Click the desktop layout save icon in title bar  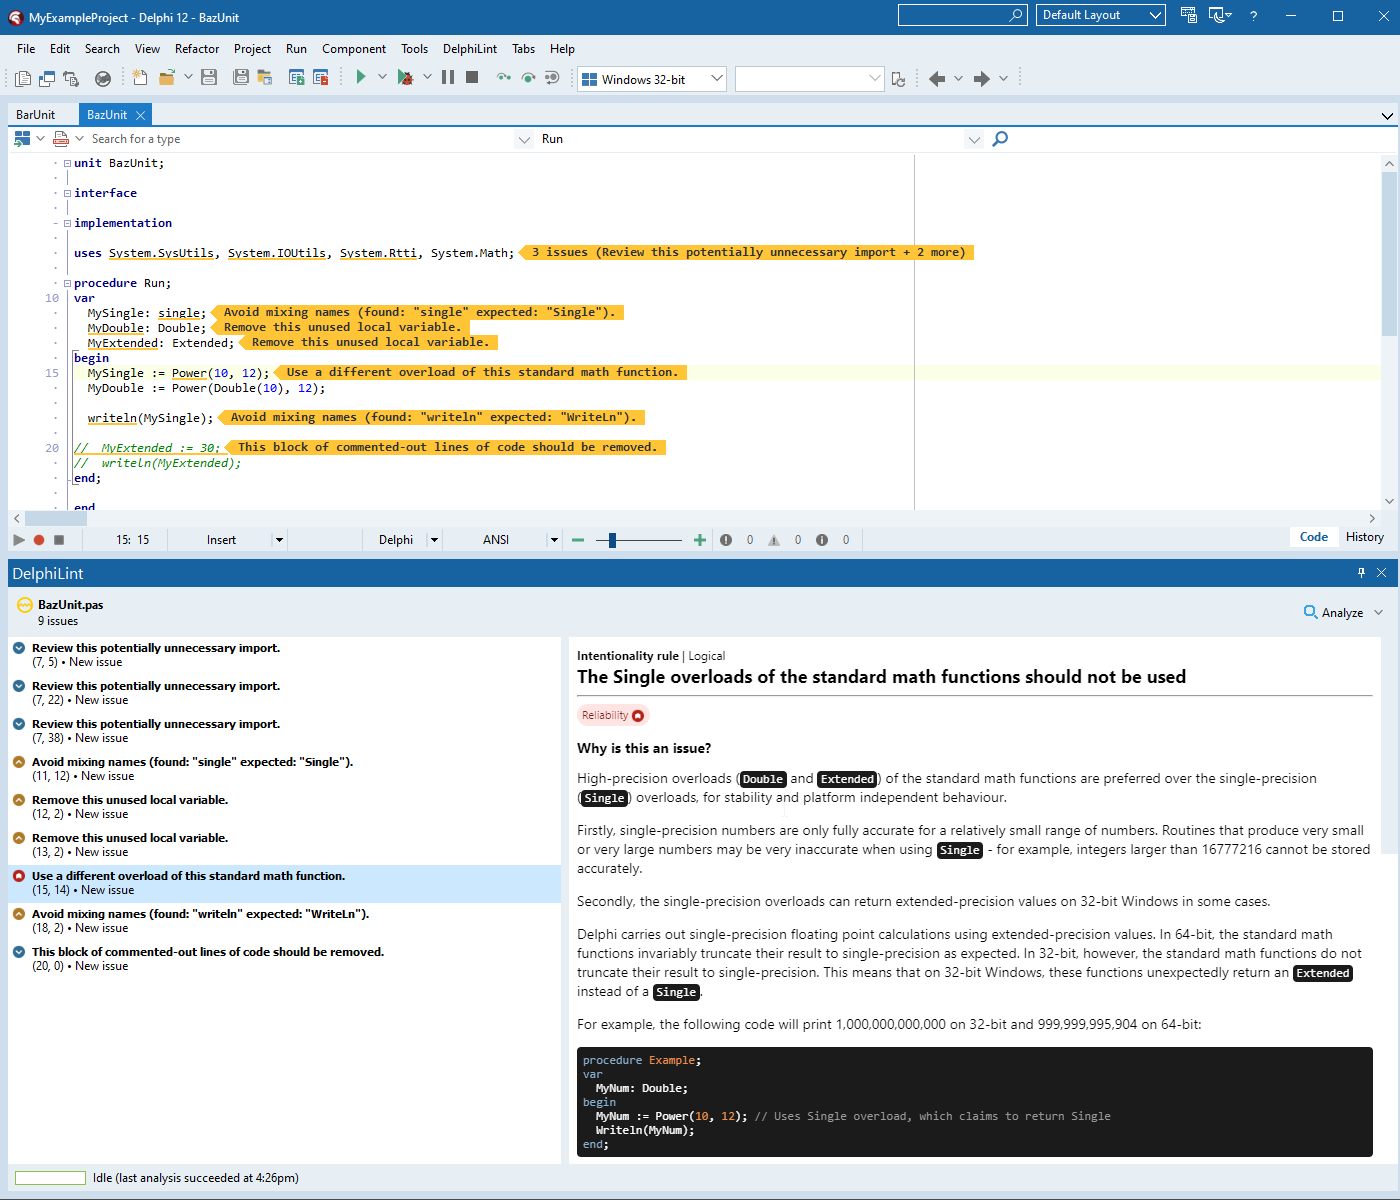click(1189, 15)
